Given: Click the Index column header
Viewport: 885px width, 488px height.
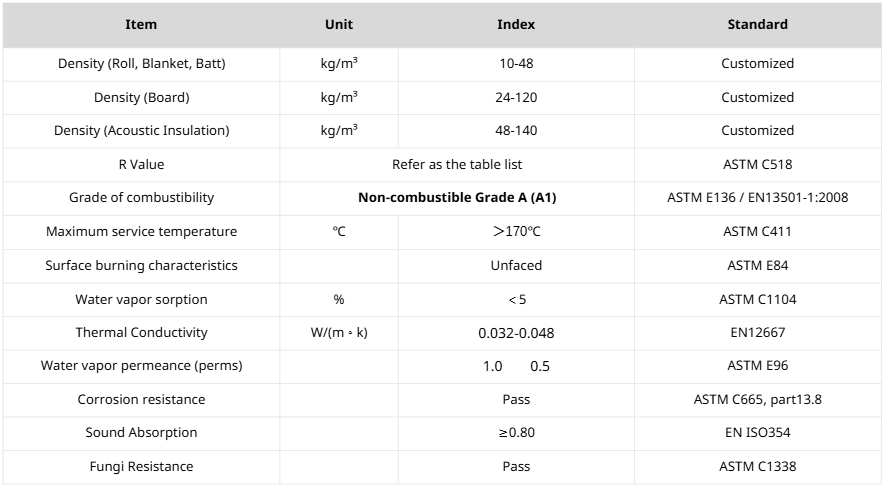Looking at the screenshot, I should (516, 24).
